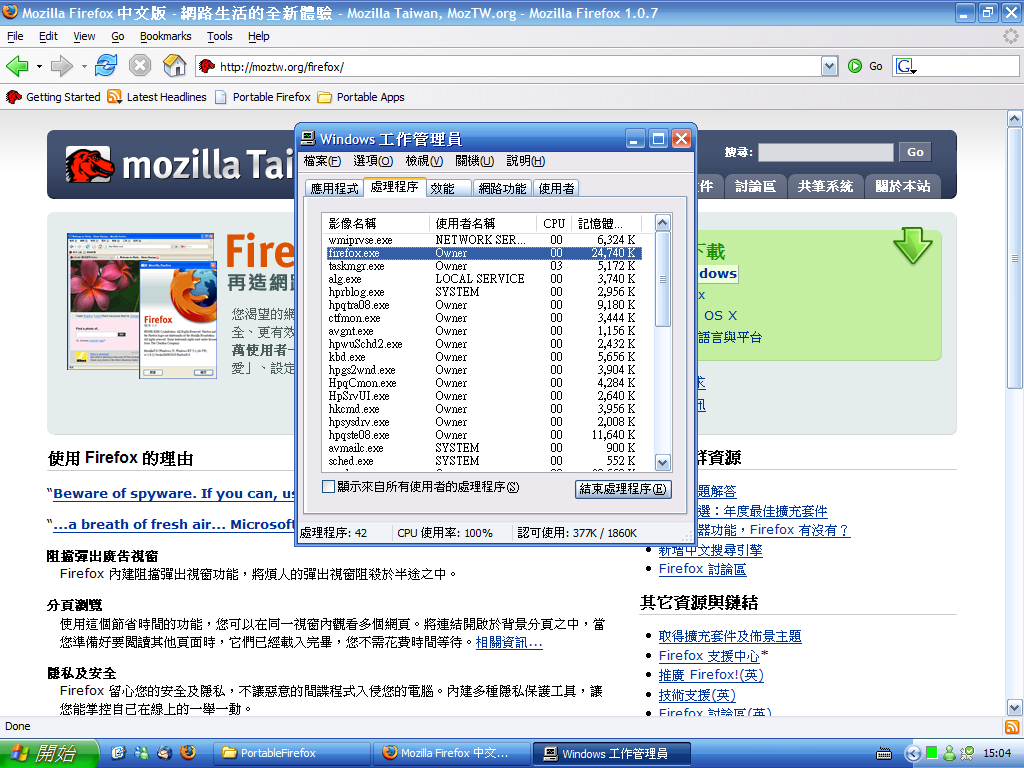Click the site 搜尋 search input box
1024x768 pixels.
point(825,152)
